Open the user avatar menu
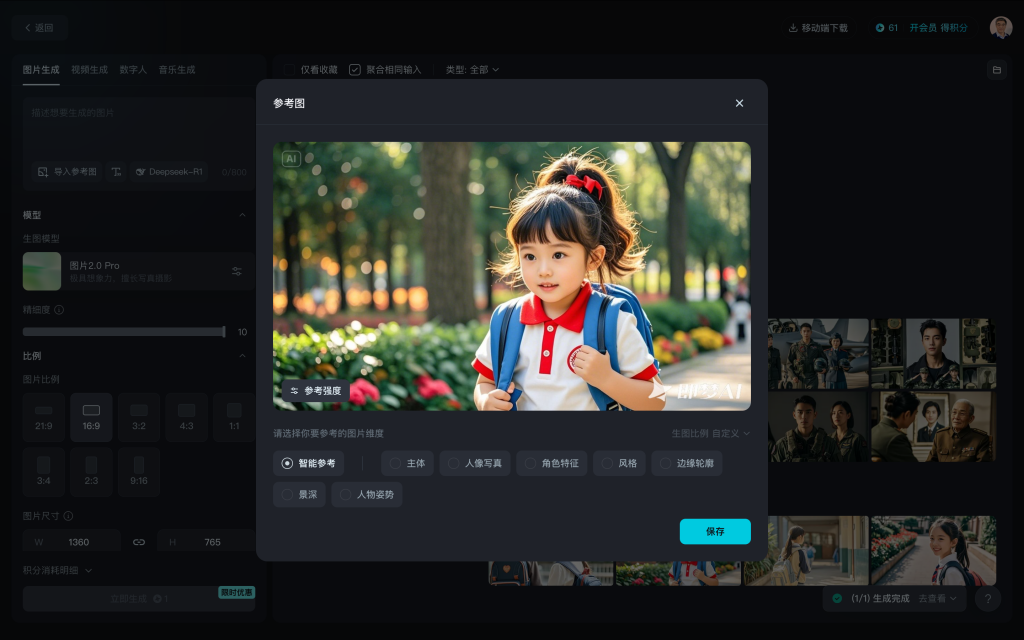This screenshot has width=1024, height=640. 1000,27
